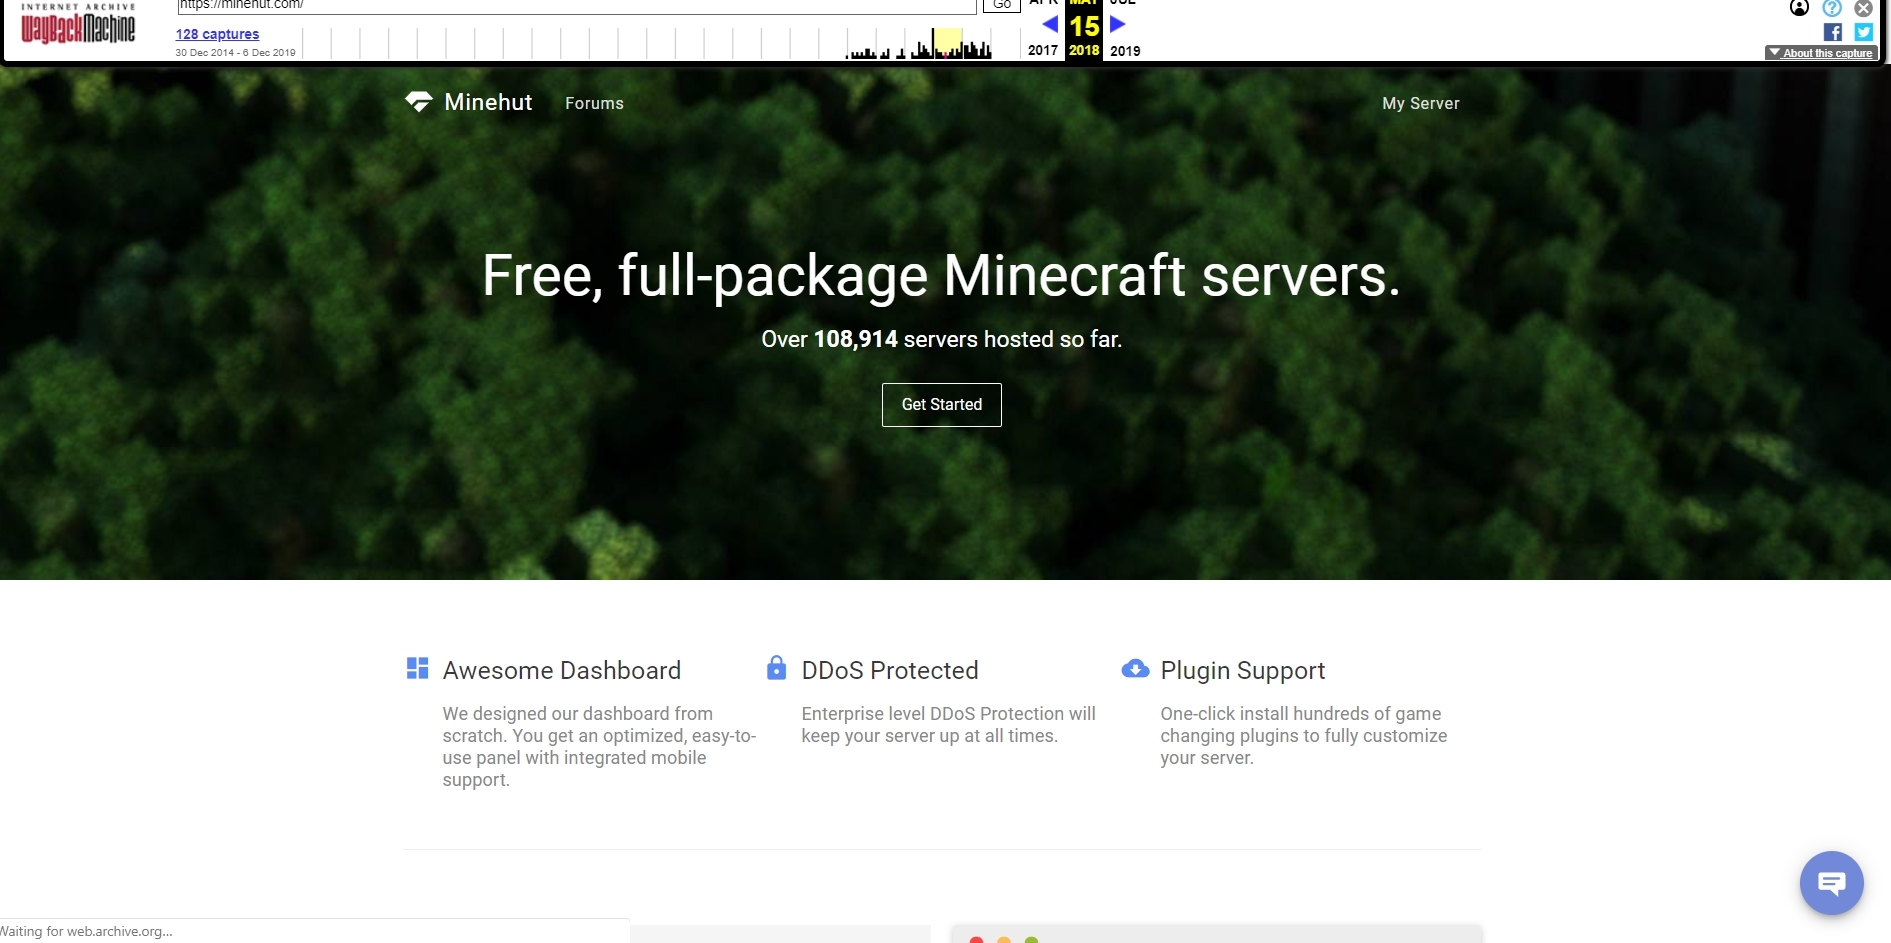Click the Go button in Wayback bar
Image resolution: width=1891 pixels, height=943 pixels.
click(x=1001, y=5)
